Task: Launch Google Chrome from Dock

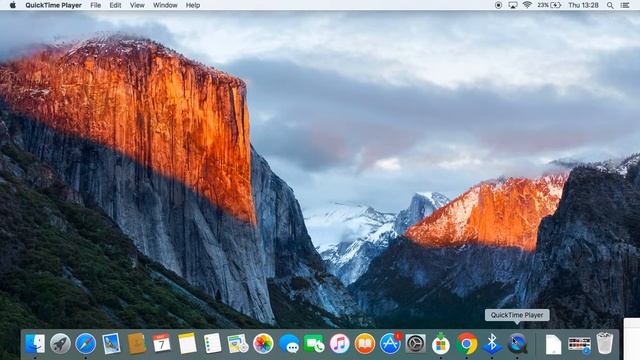Action: click(x=467, y=344)
